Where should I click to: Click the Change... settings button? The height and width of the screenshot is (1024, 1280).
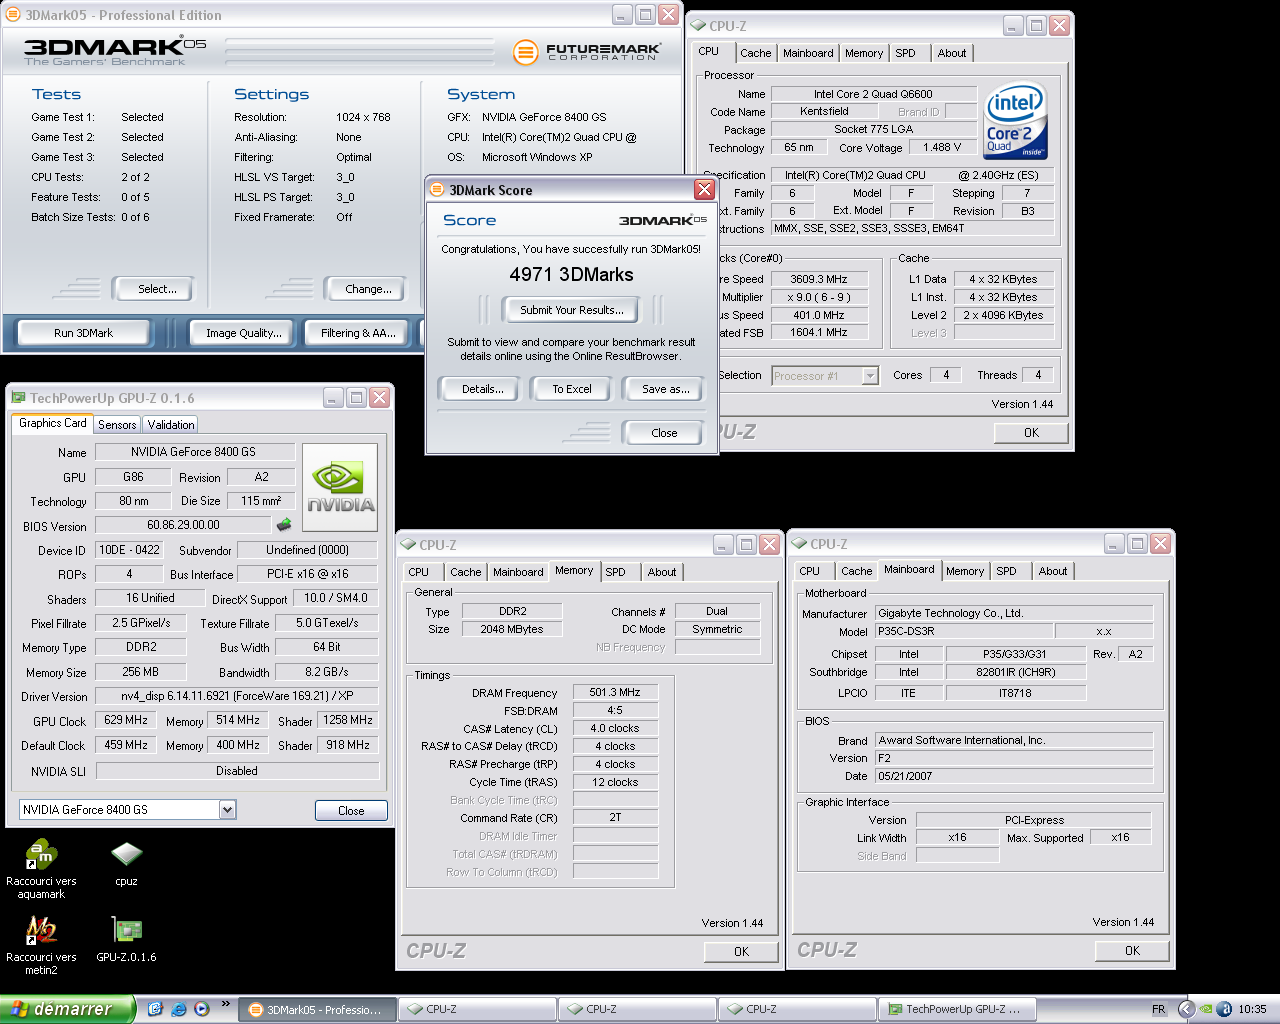pos(363,289)
